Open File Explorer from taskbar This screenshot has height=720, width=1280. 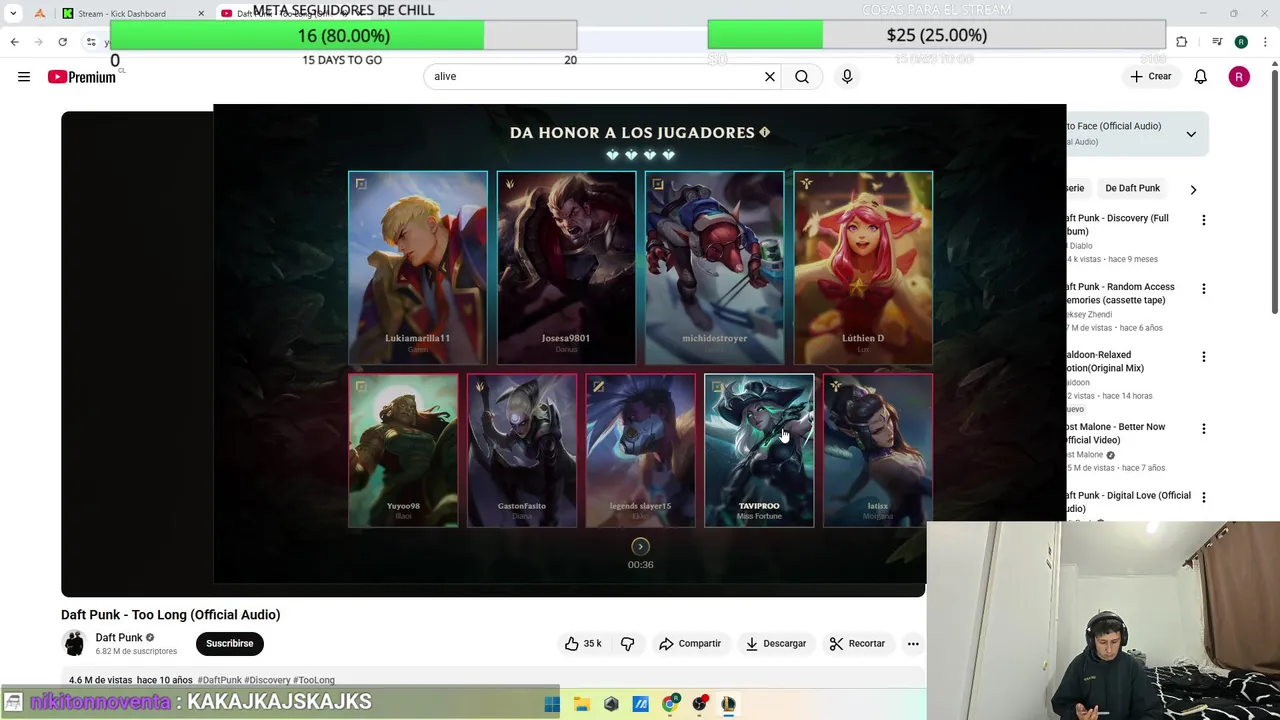tap(582, 704)
